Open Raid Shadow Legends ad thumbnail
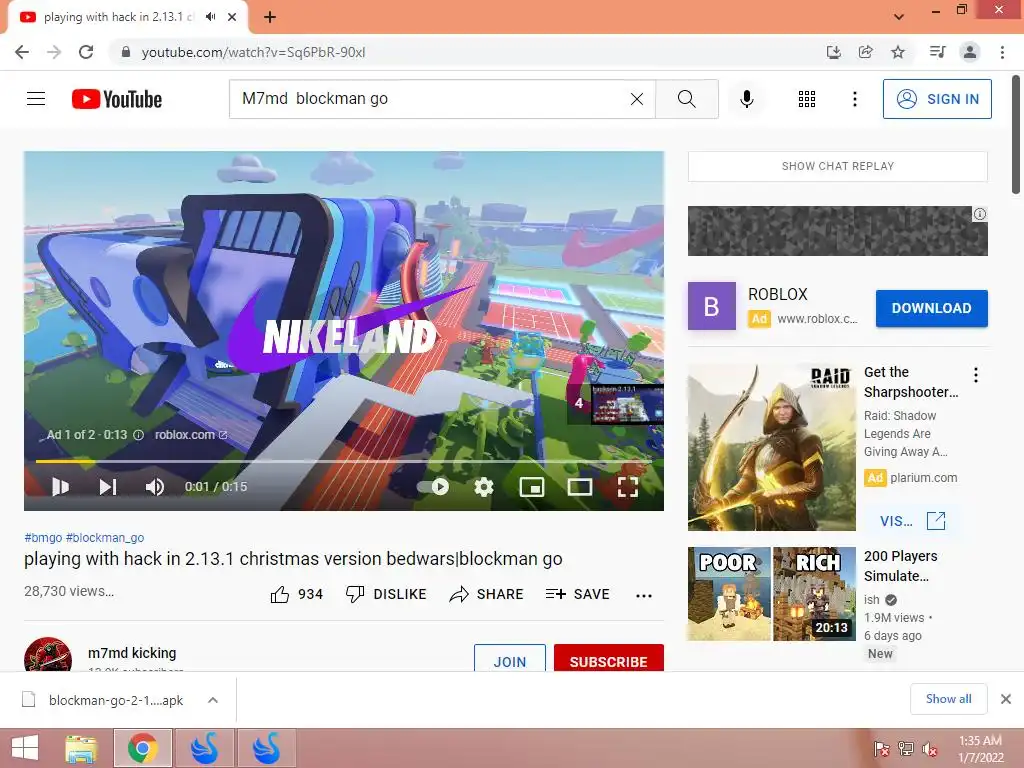Image resolution: width=1024 pixels, height=768 pixels. pyautogui.click(x=772, y=447)
